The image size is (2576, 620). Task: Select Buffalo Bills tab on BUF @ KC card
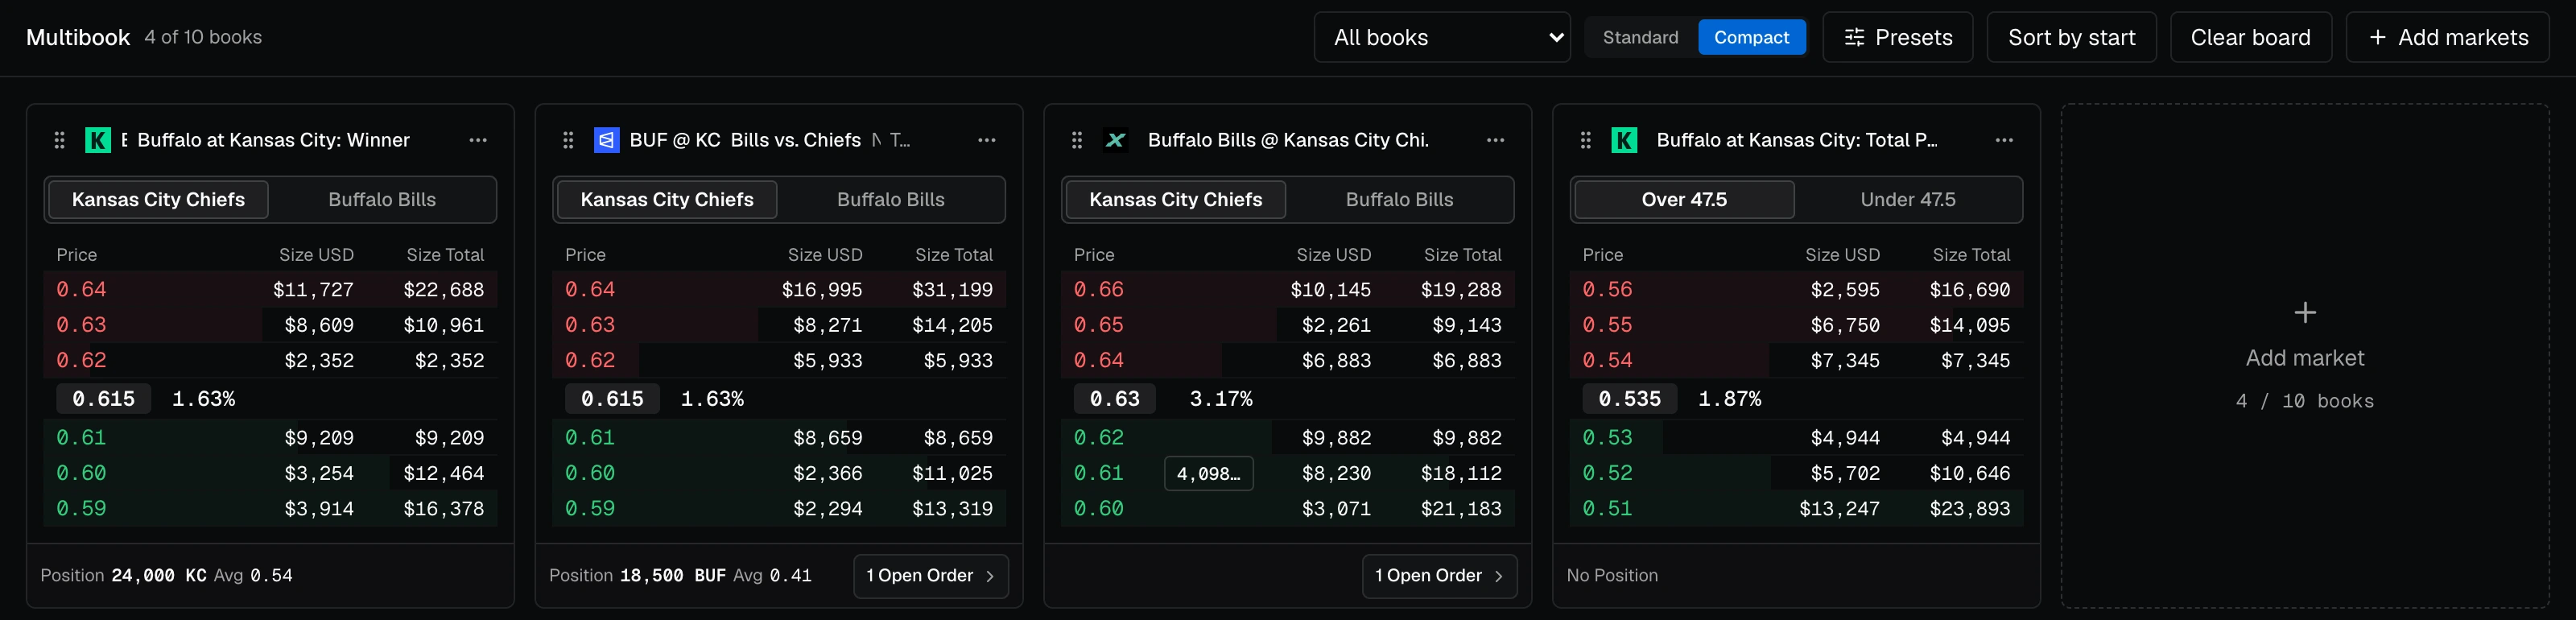tap(891, 199)
